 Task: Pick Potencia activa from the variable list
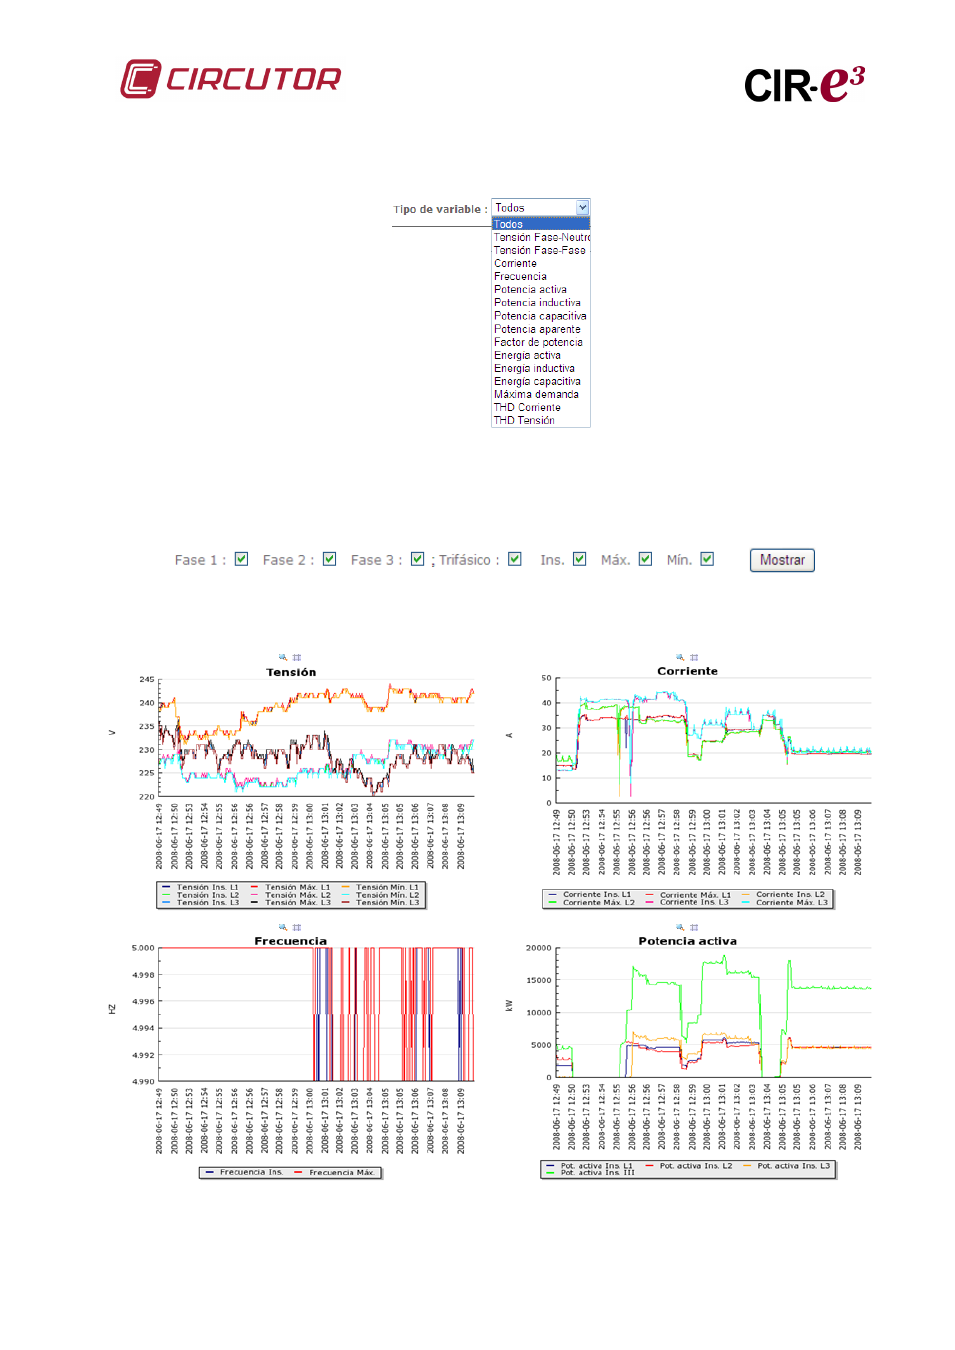[541, 289]
